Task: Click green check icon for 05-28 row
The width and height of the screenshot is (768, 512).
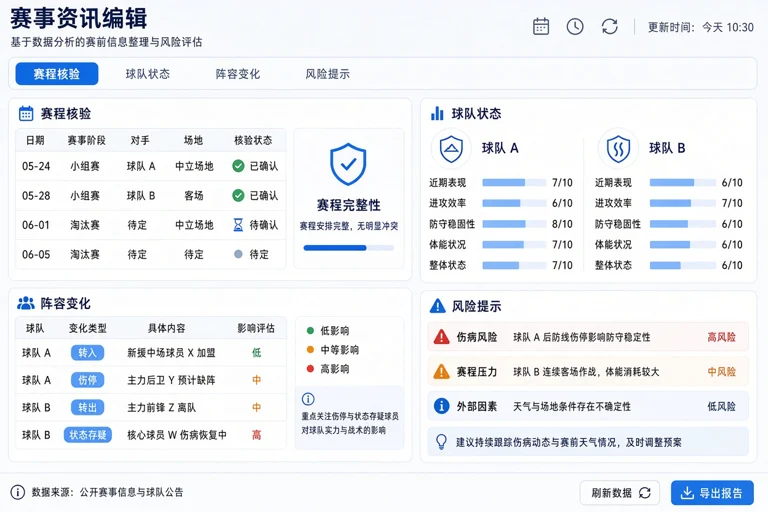Action: point(238,195)
